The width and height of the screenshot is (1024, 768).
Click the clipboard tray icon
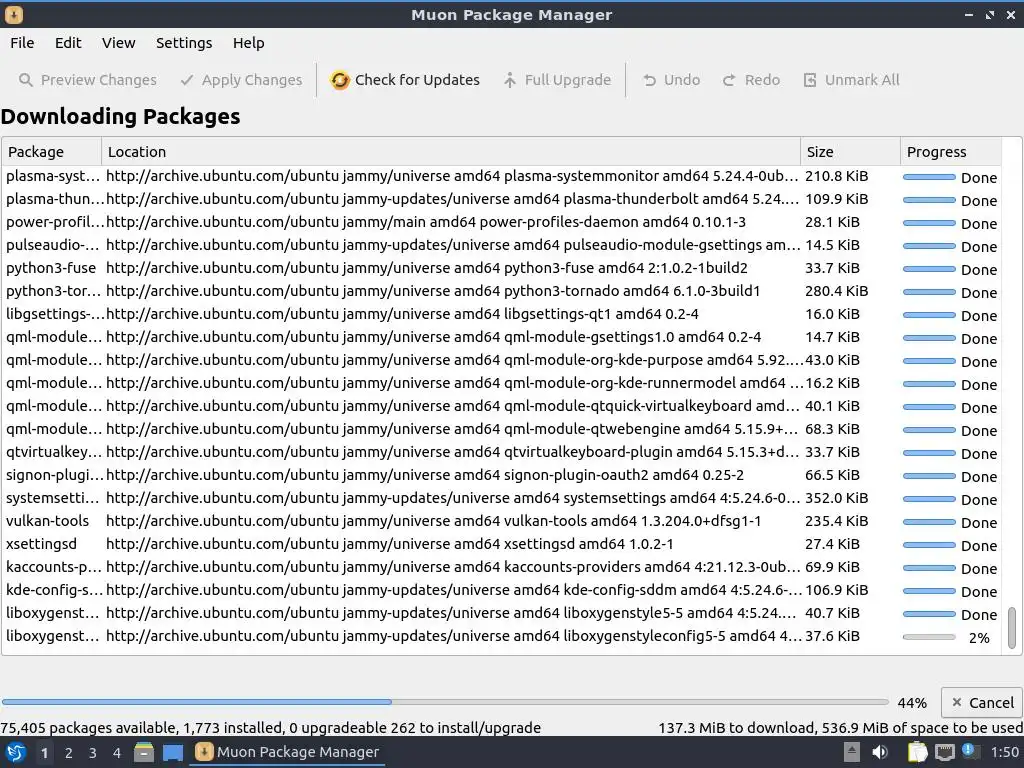click(917, 752)
